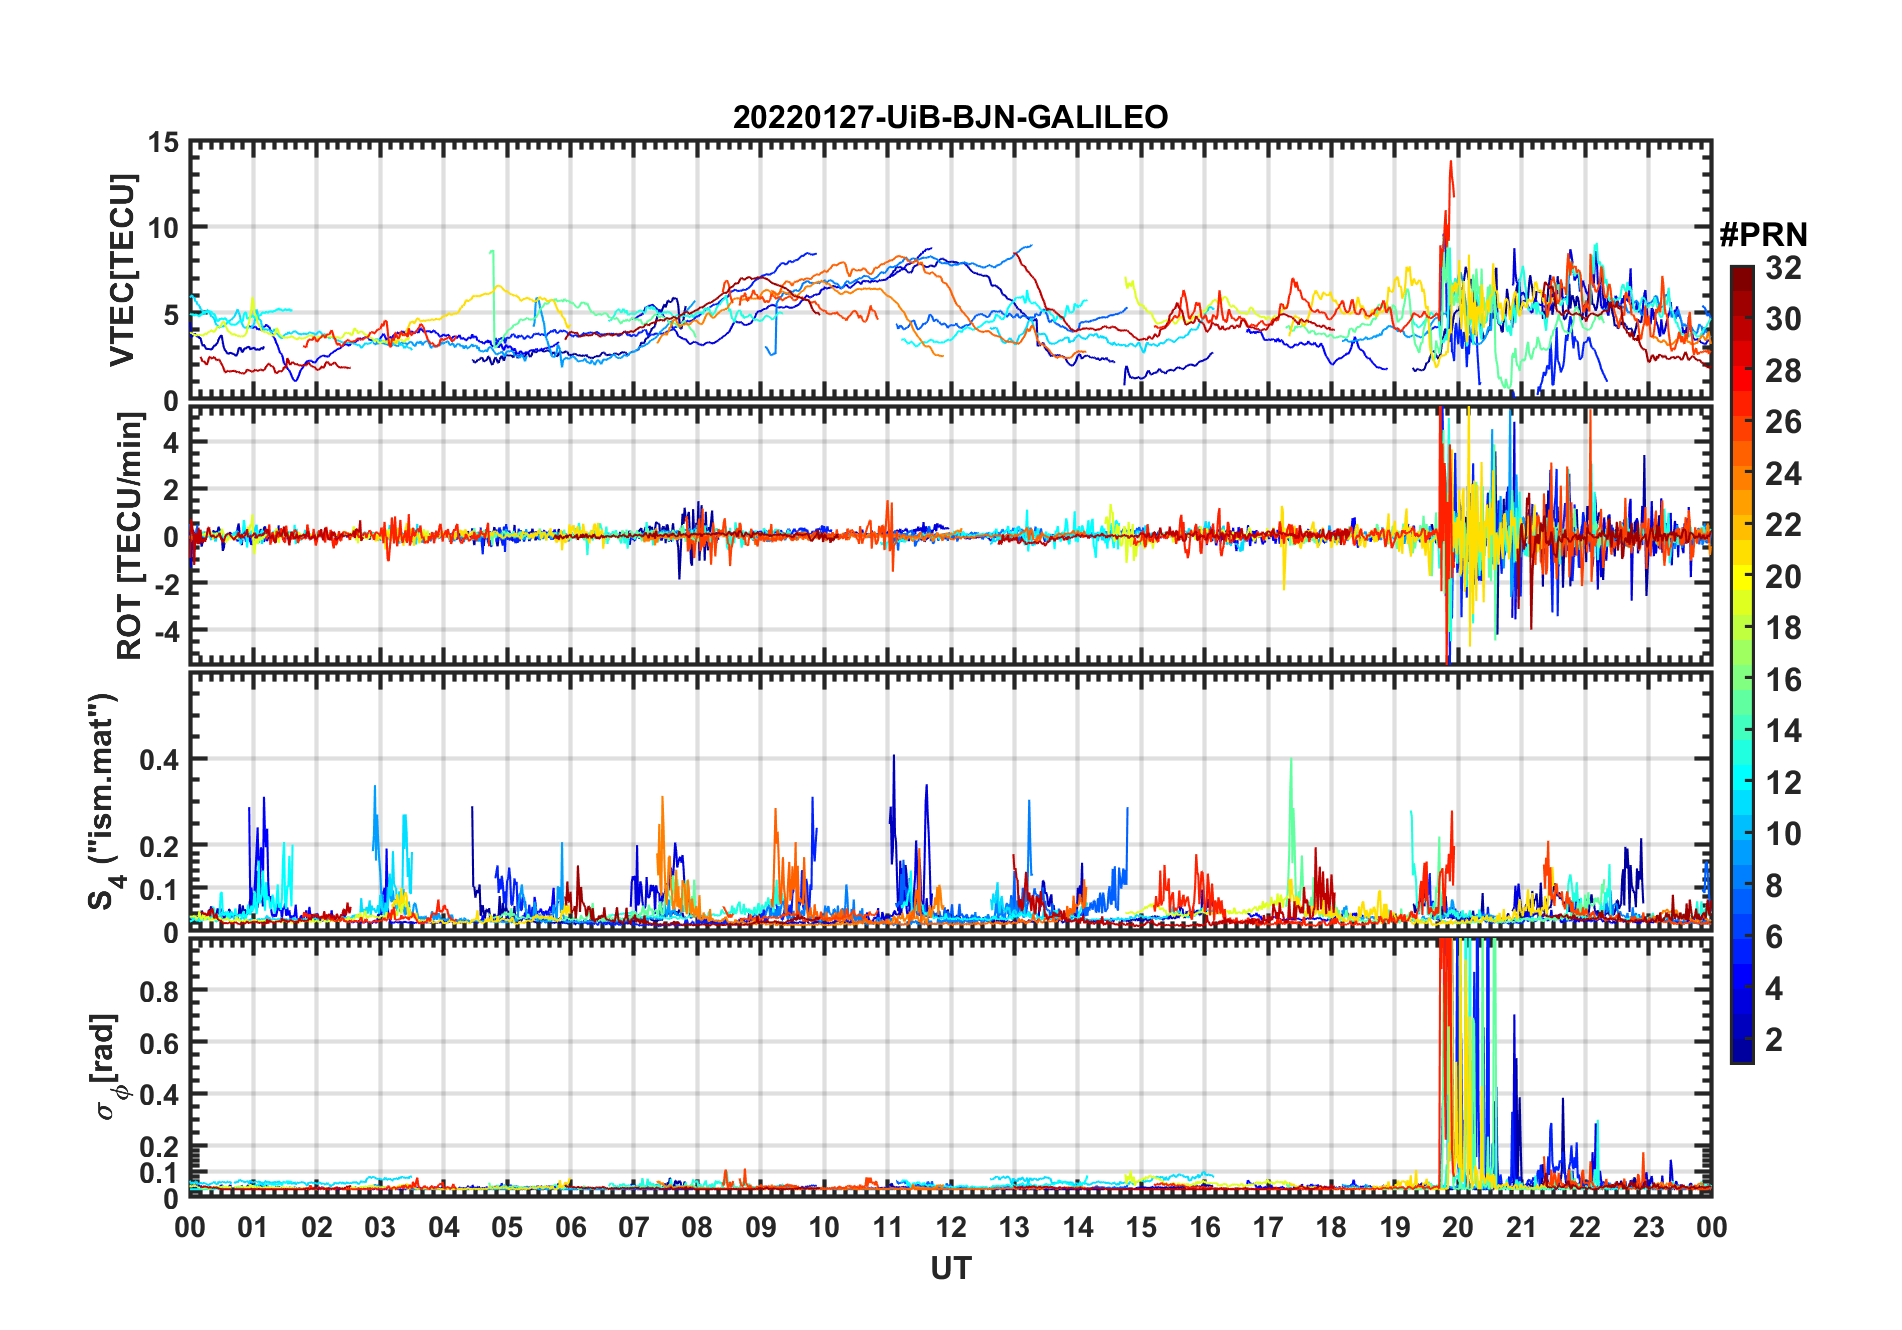Select the VTEC[TECU] y-axis label
1902x1330 pixels.
tap(122, 270)
